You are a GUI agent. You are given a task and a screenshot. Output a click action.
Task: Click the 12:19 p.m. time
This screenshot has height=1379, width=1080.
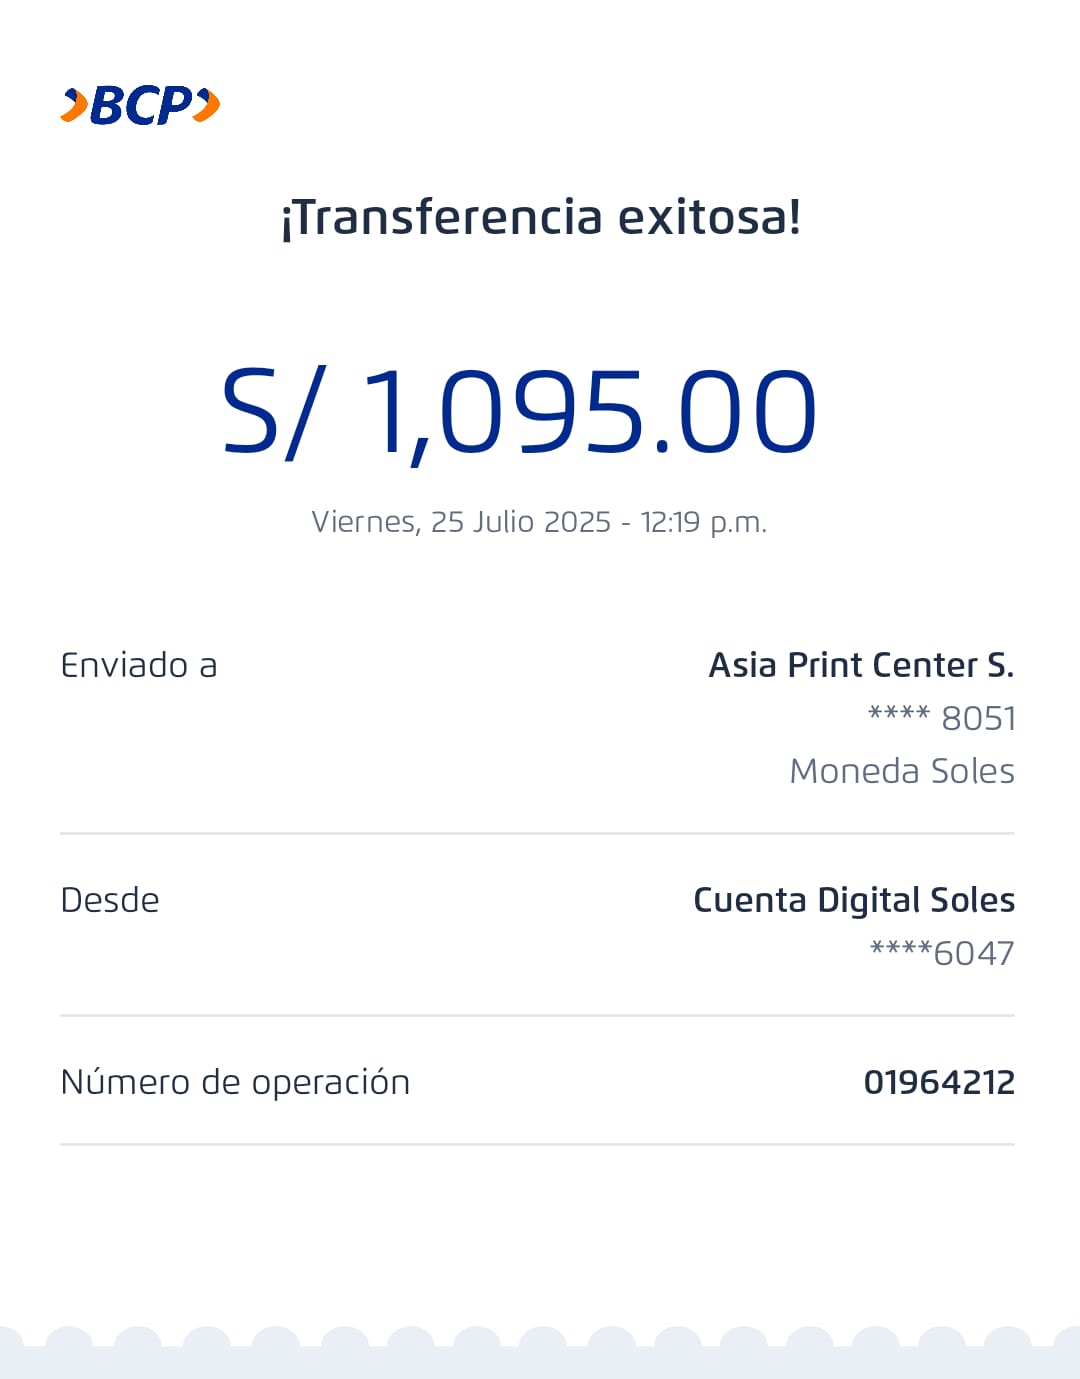click(x=703, y=522)
